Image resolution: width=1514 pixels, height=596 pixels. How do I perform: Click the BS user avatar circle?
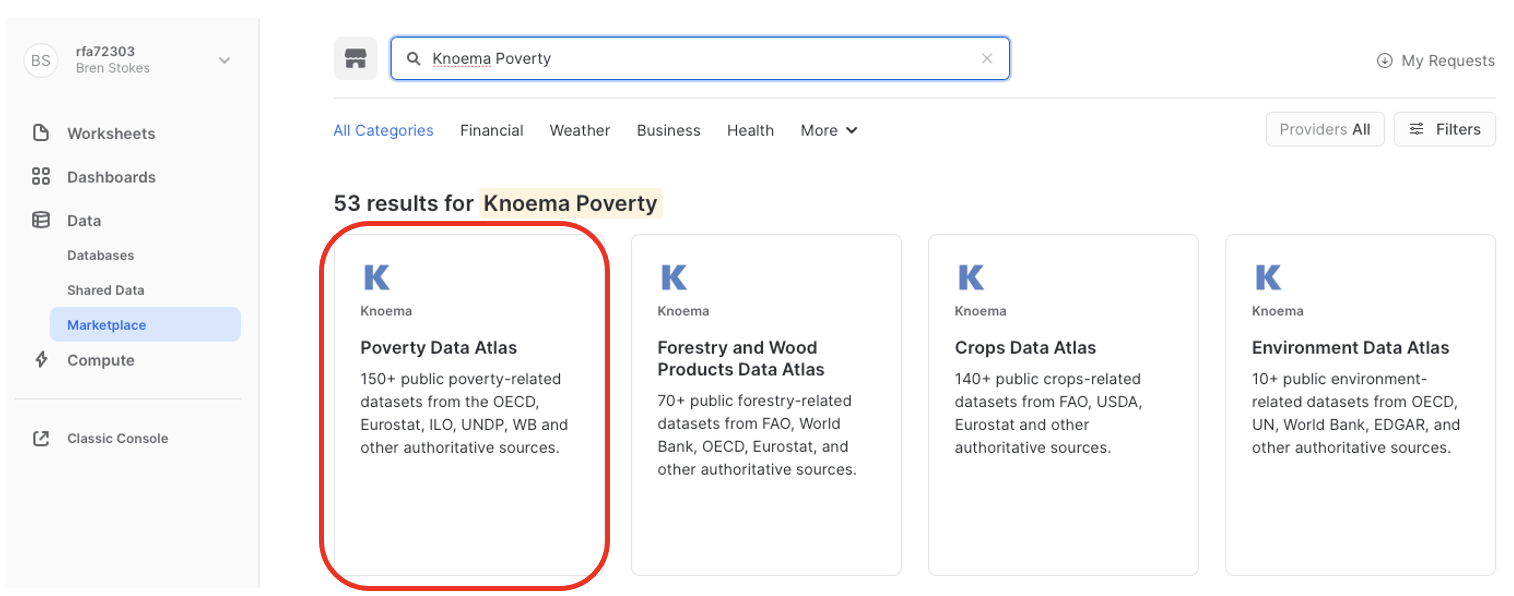coord(40,60)
